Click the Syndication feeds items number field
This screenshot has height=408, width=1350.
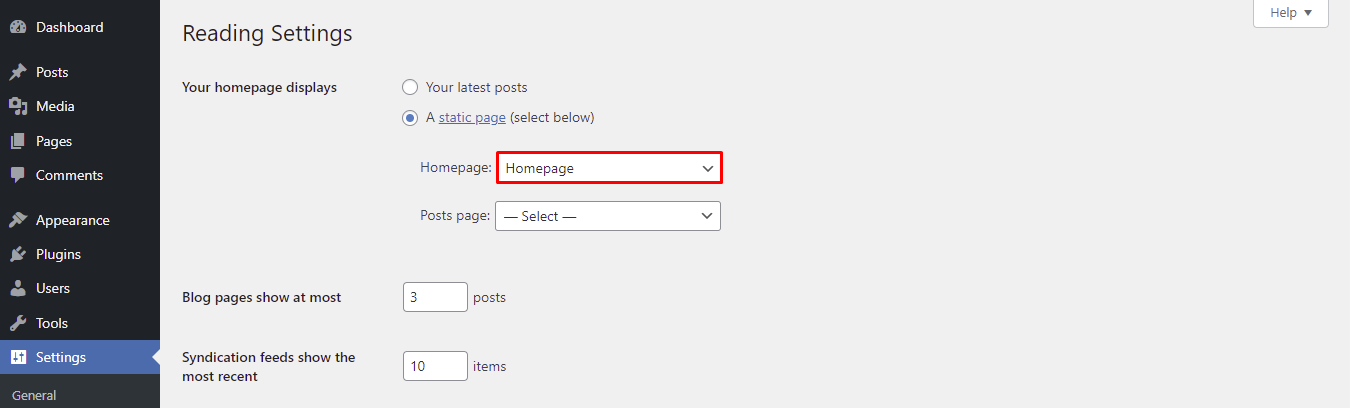click(x=435, y=366)
